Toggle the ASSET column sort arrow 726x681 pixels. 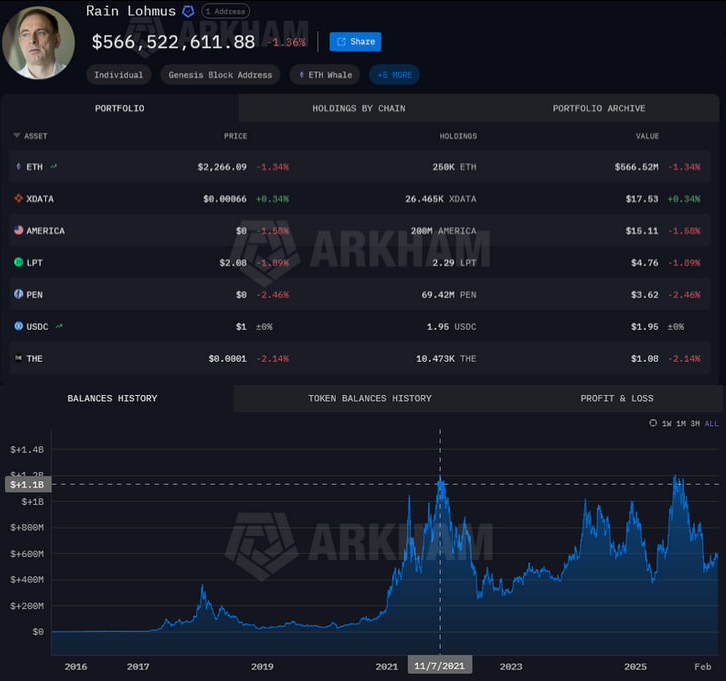17,136
